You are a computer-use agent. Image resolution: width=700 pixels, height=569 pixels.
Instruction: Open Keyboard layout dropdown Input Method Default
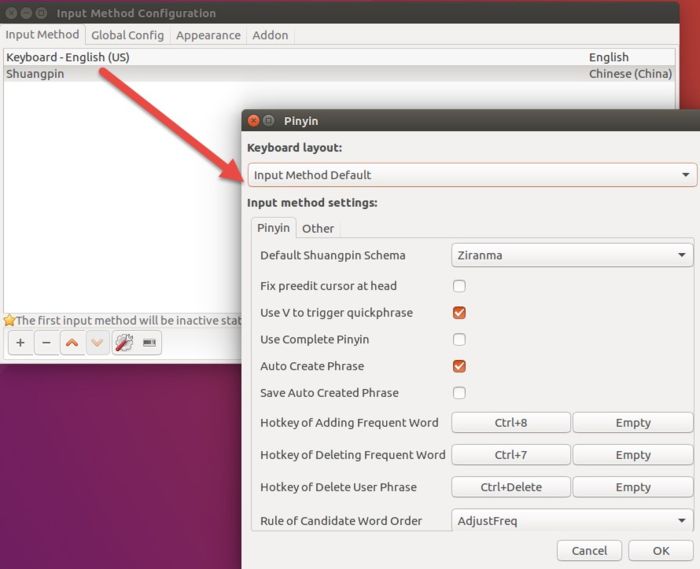[472, 175]
